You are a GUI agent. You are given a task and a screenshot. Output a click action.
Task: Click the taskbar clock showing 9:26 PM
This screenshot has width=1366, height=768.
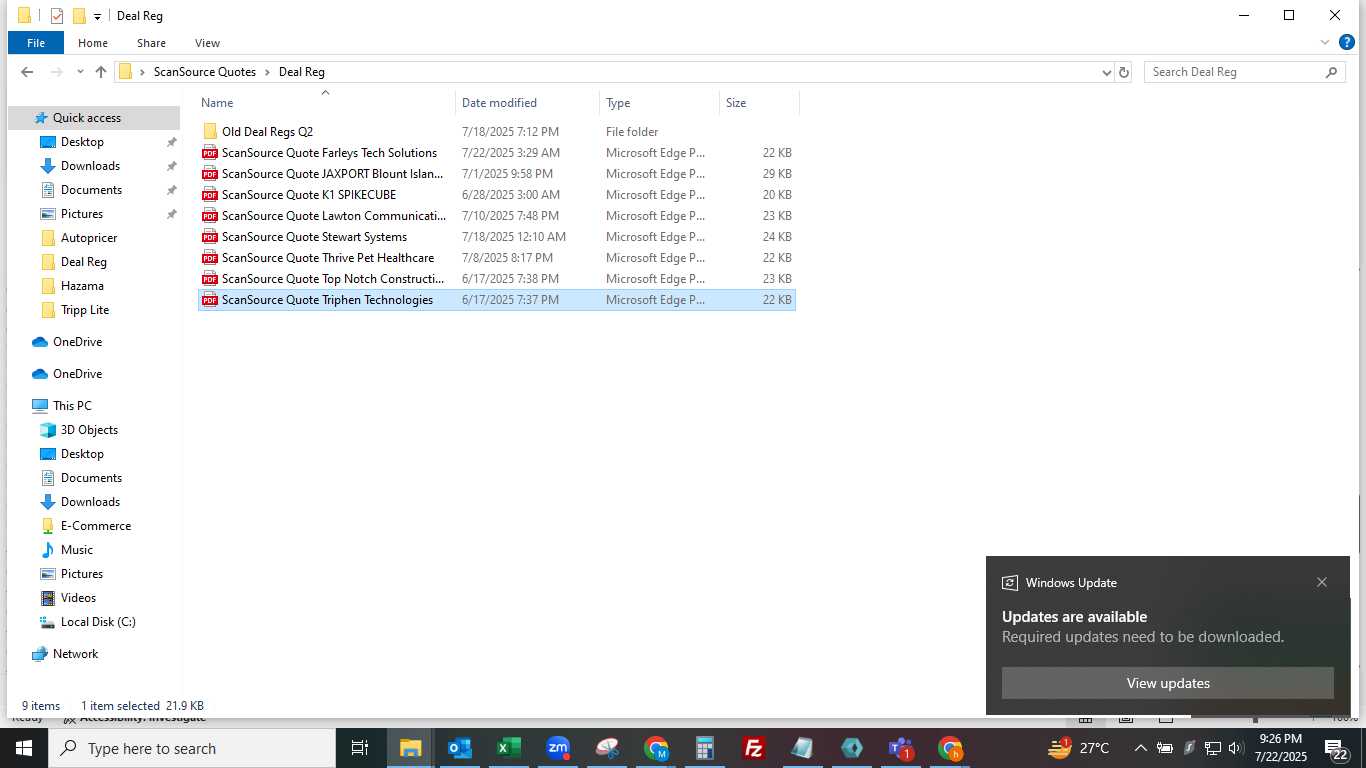point(1280,748)
